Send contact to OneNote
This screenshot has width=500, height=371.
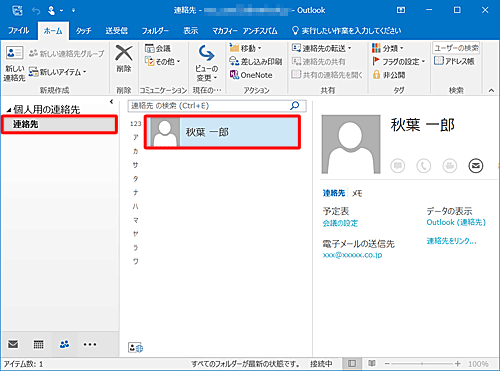(251, 75)
